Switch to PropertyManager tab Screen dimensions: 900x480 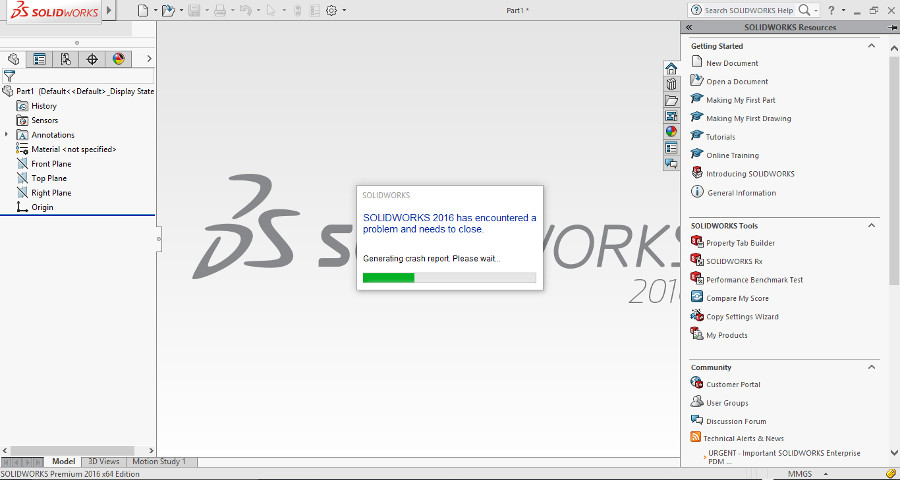pos(39,59)
